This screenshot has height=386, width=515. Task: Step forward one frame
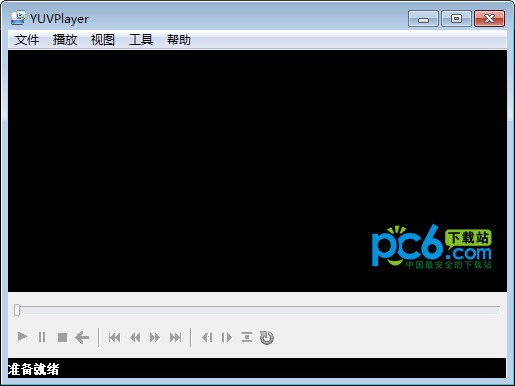pyautogui.click(x=227, y=338)
